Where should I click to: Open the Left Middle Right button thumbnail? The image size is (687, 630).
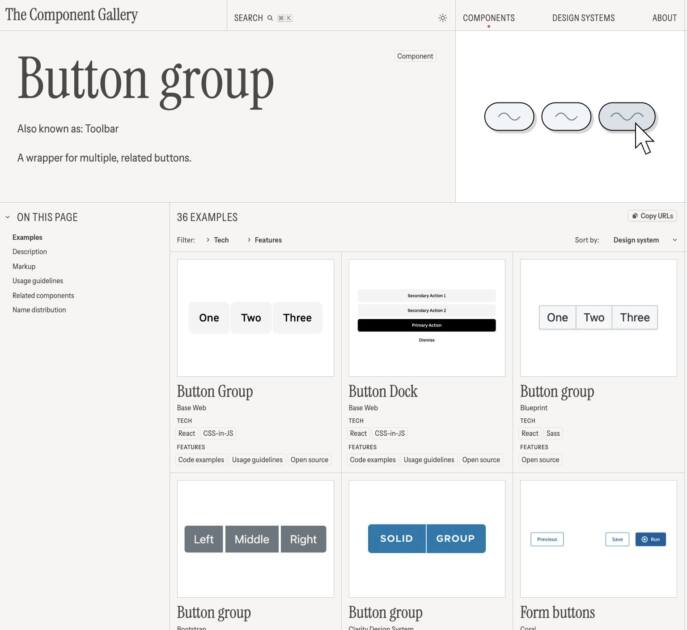[255, 539]
